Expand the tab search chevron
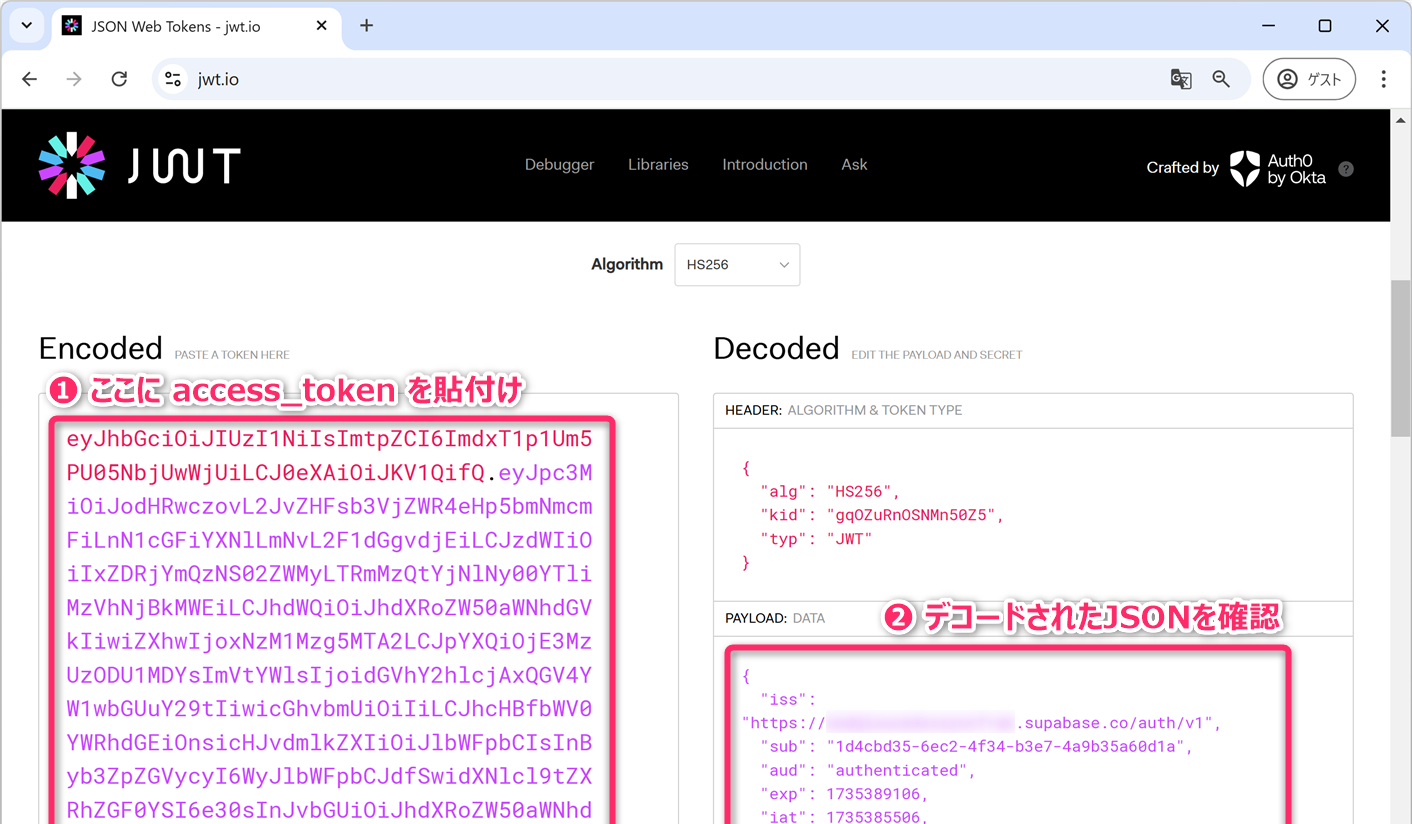This screenshot has width=1412, height=824. click(27, 26)
